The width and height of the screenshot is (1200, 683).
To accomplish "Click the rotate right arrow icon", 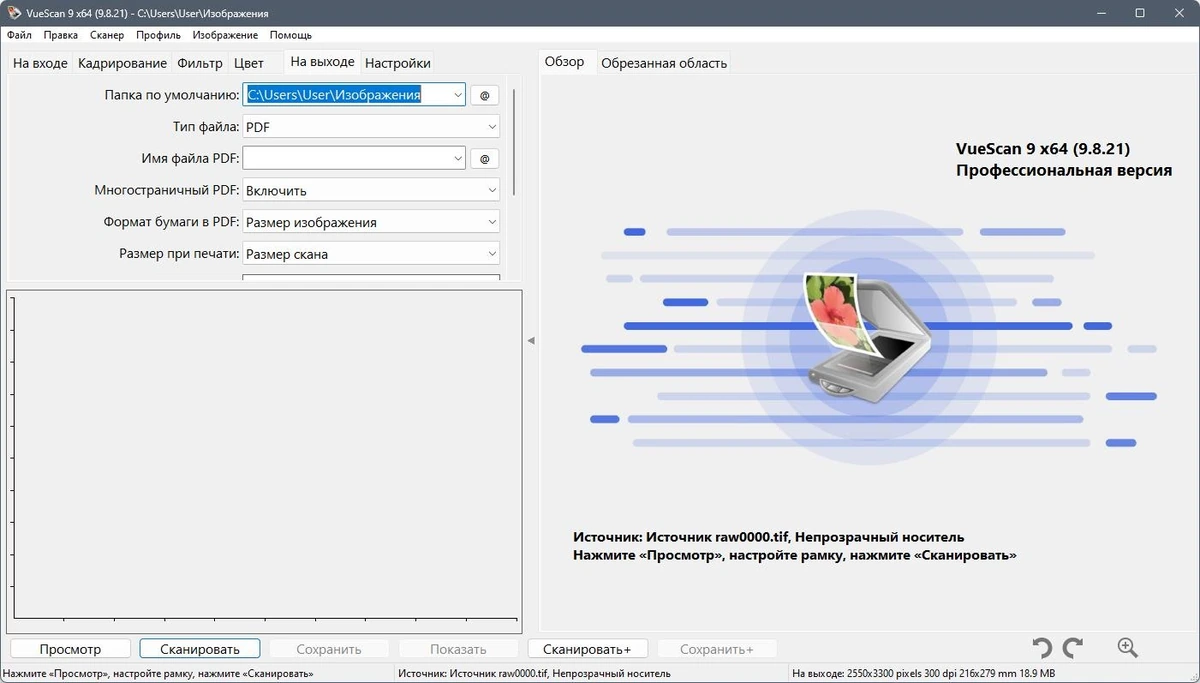I will pyautogui.click(x=1073, y=648).
